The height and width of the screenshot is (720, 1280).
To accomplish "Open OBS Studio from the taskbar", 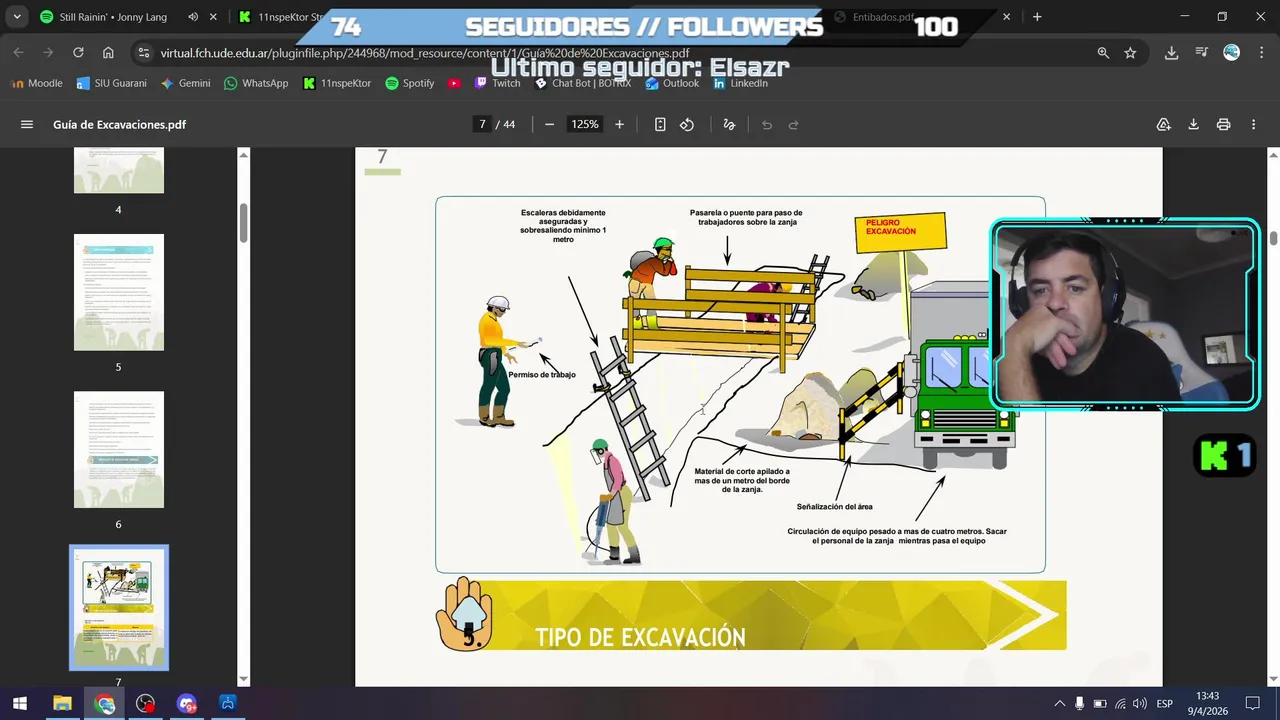I will click(146, 703).
